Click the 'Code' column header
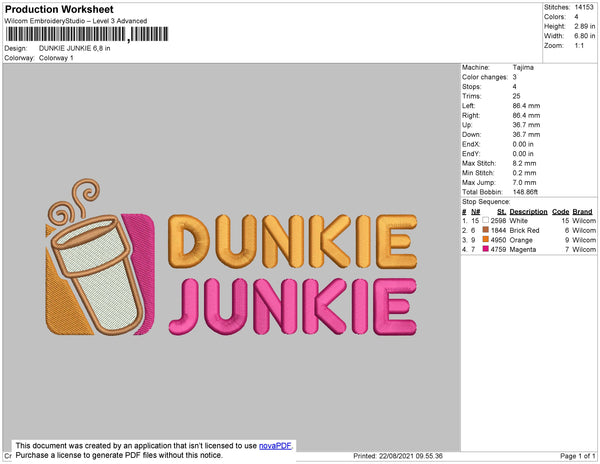600x464 pixels. 561,212
